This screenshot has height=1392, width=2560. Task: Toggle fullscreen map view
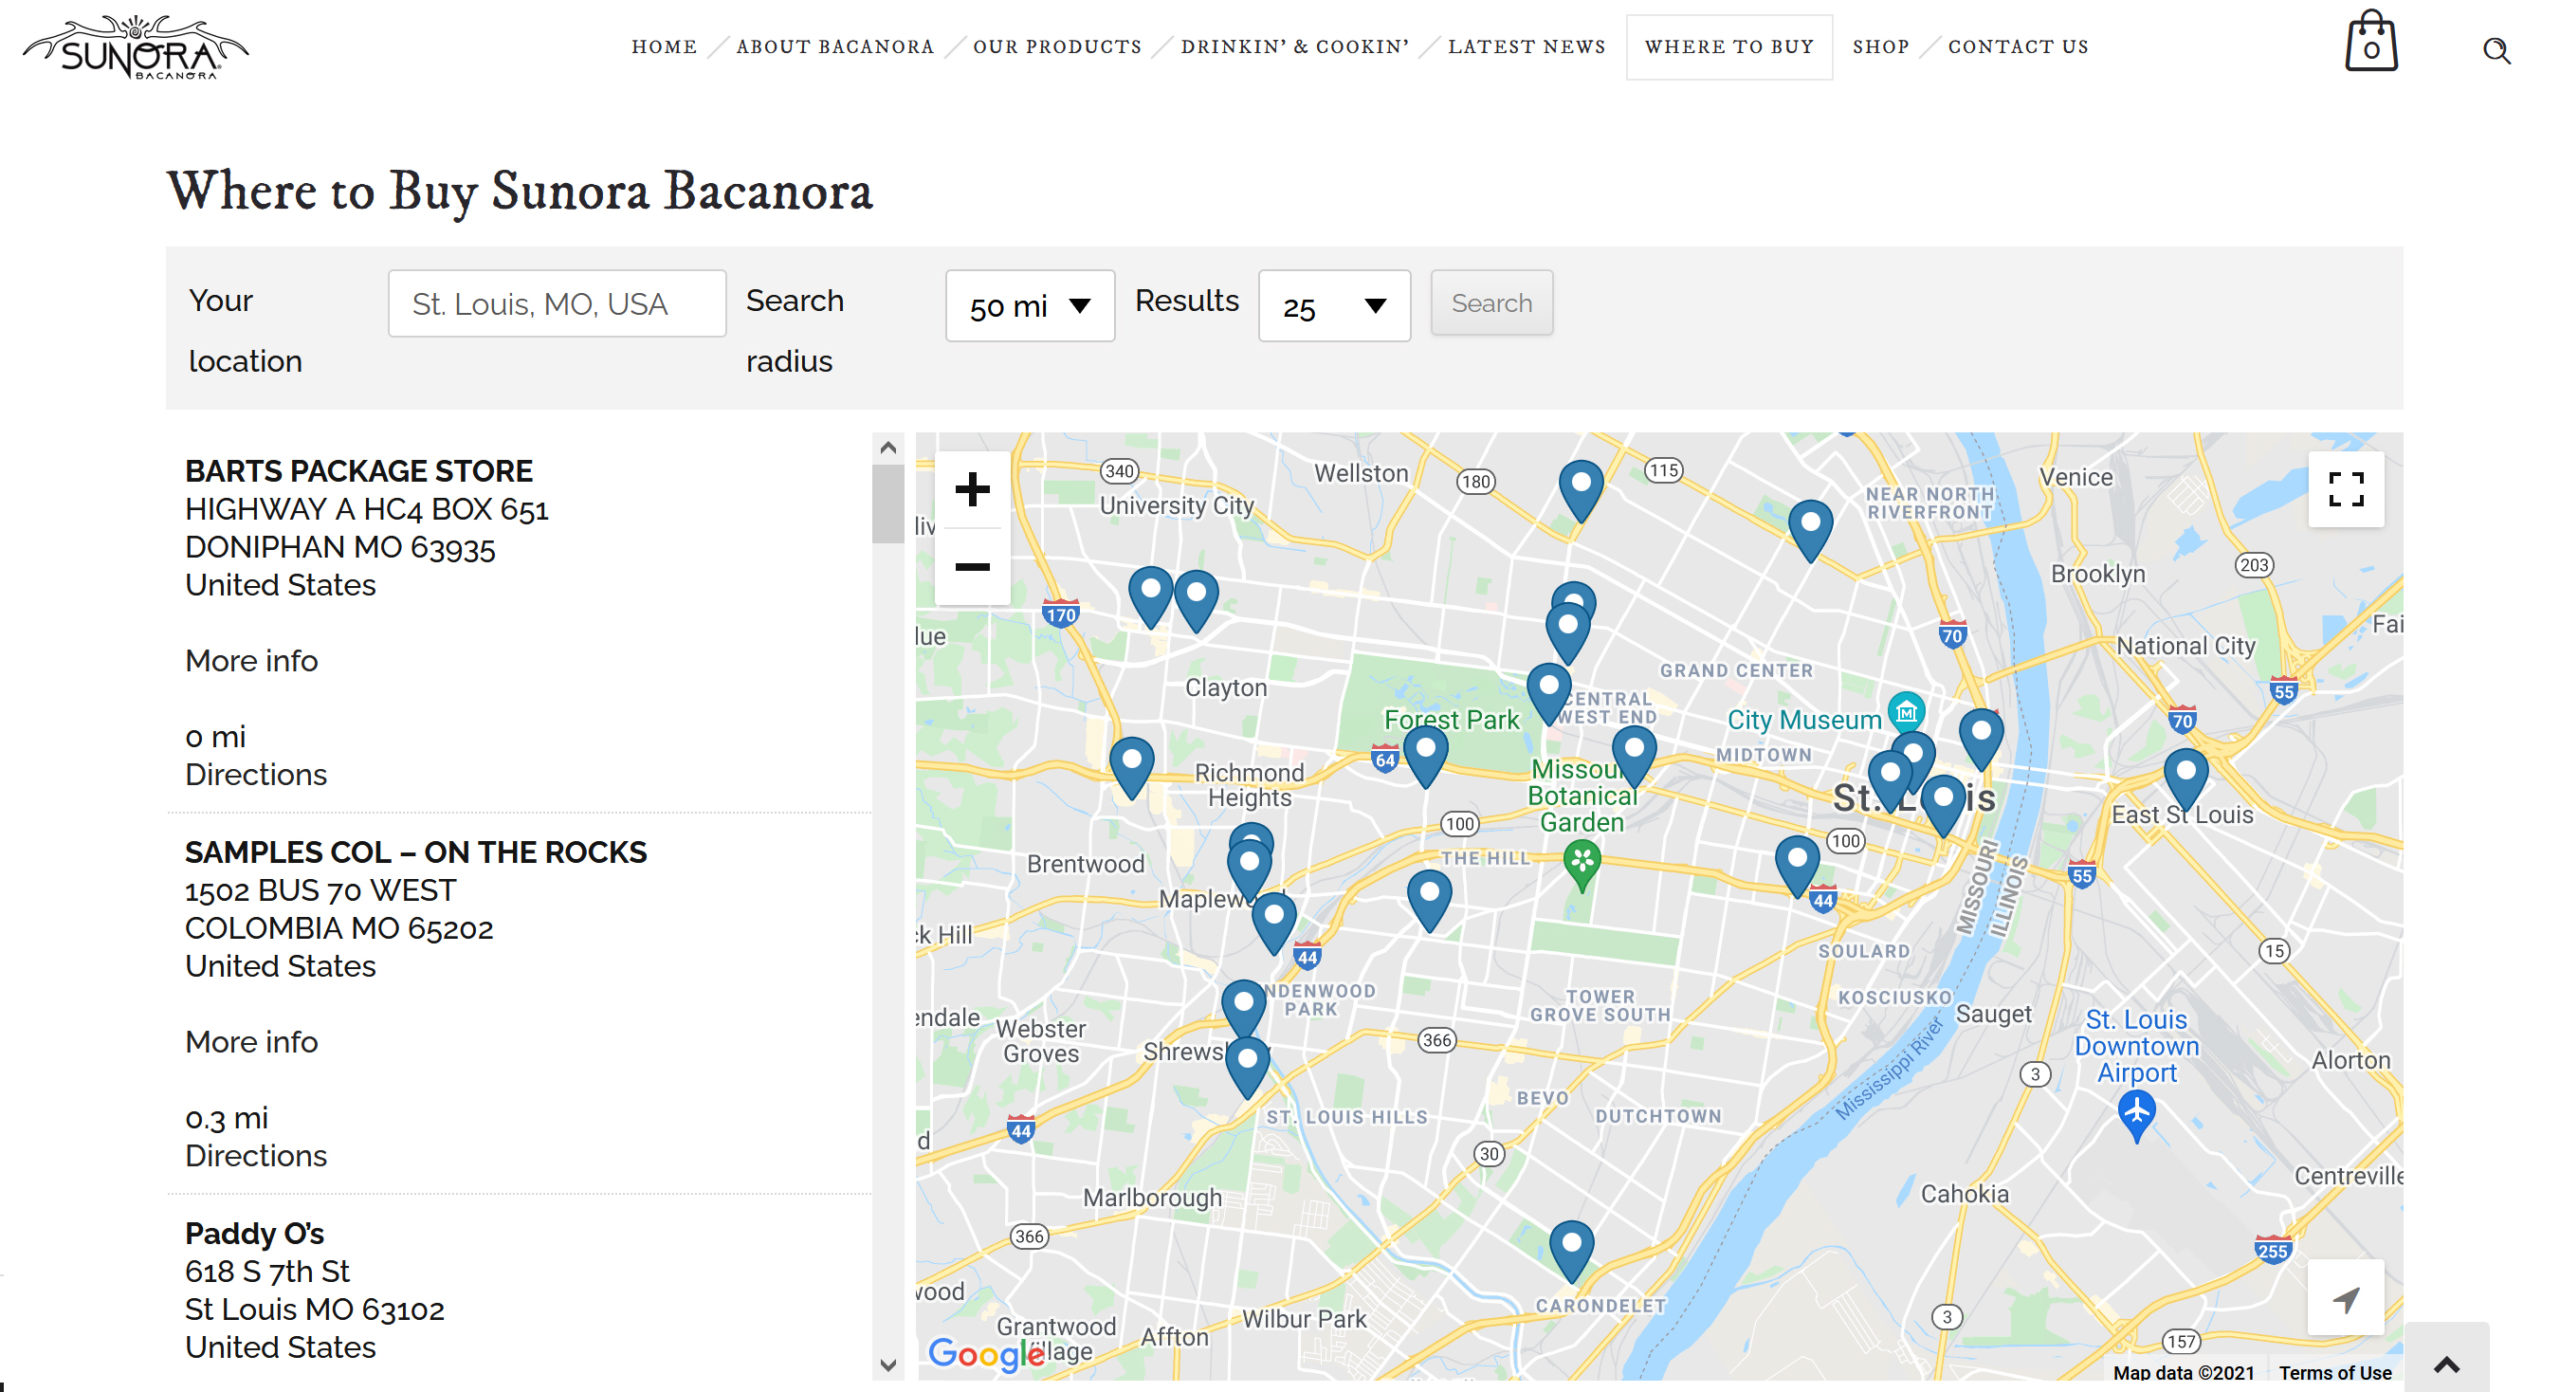tap(2346, 490)
